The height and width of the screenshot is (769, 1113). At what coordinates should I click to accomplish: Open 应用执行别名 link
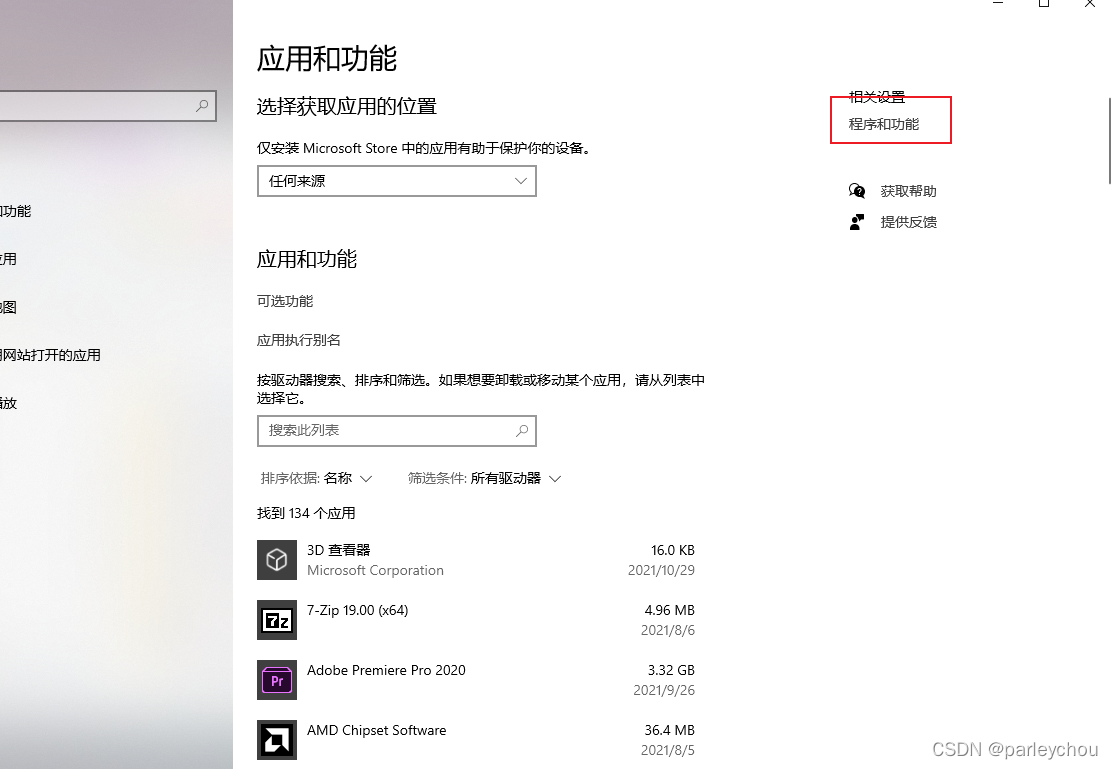pyautogui.click(x=299, y=340)
